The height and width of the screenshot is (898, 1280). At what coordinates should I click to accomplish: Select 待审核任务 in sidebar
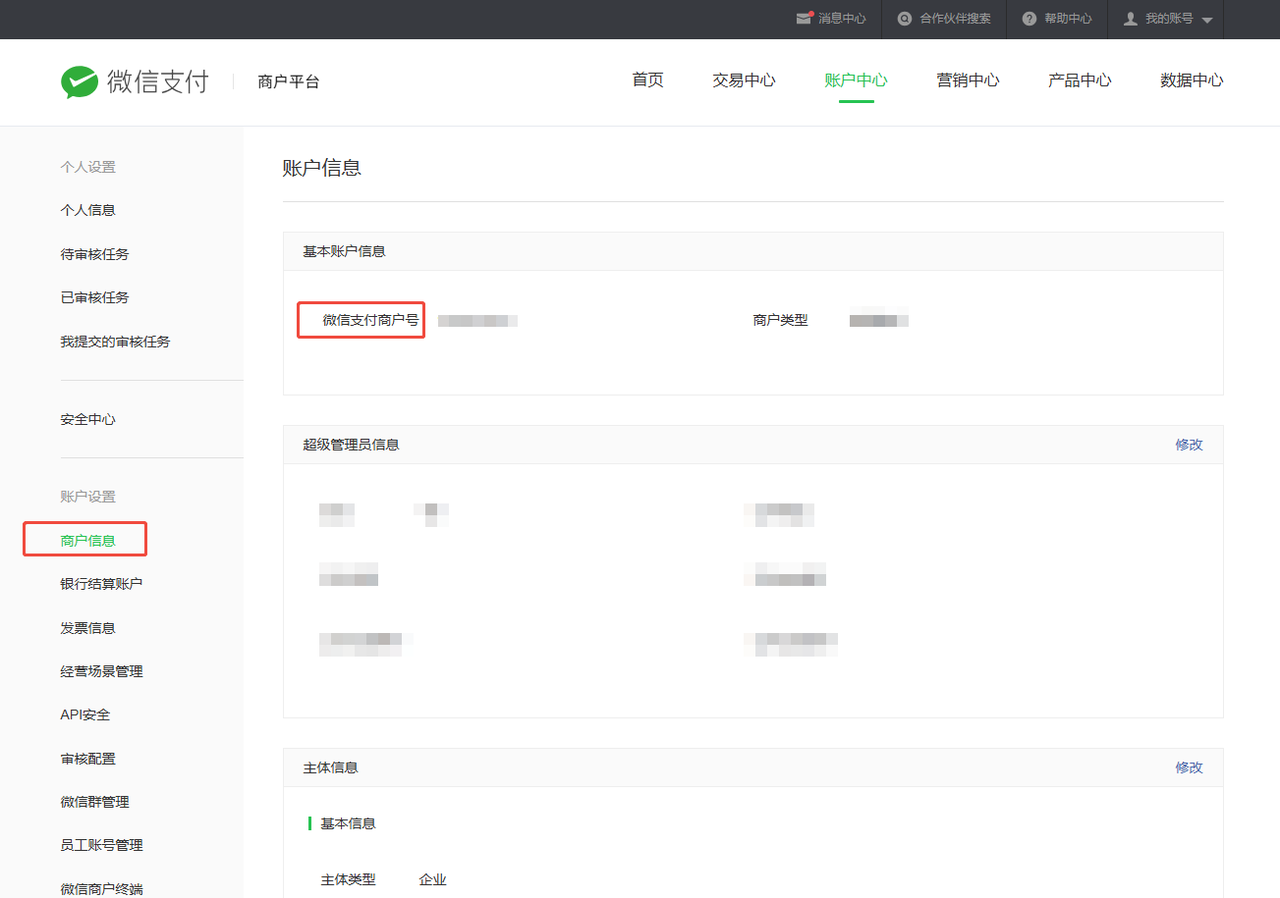coord(94,254)
